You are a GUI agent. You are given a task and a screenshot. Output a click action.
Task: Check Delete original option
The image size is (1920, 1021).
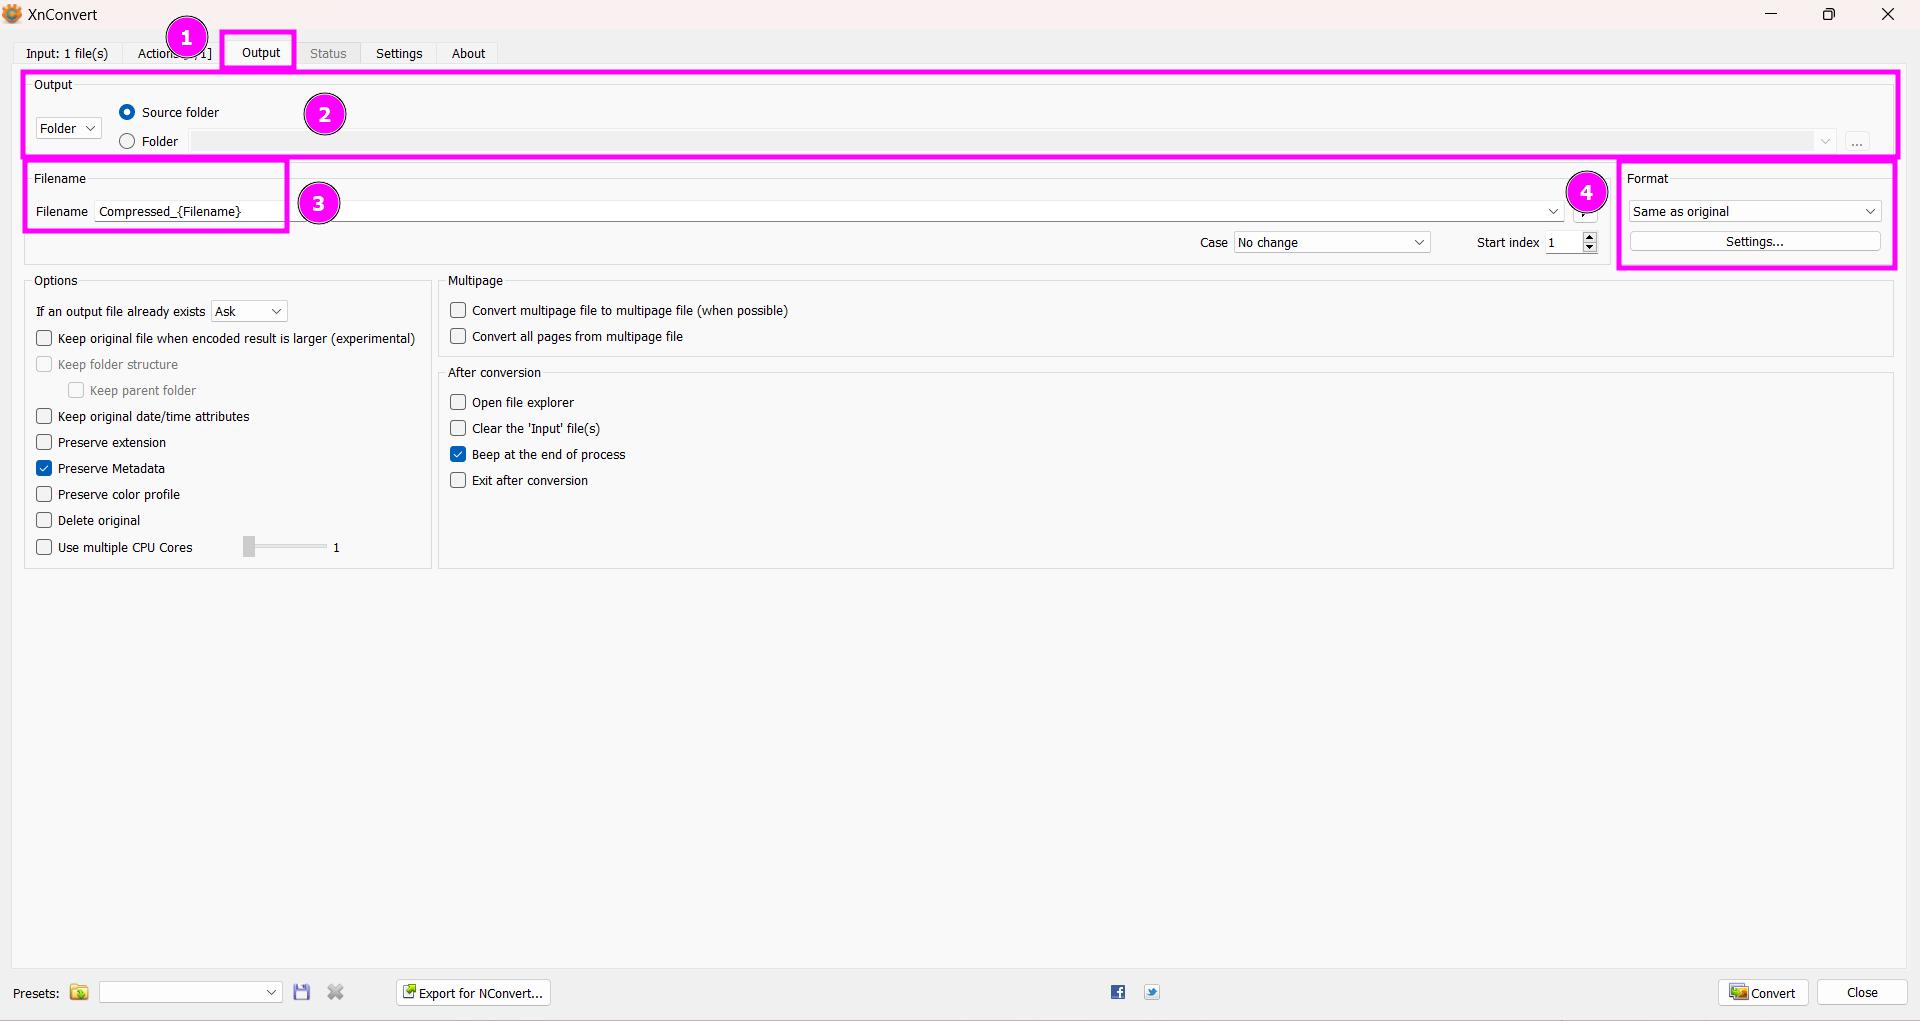(44, 520)
